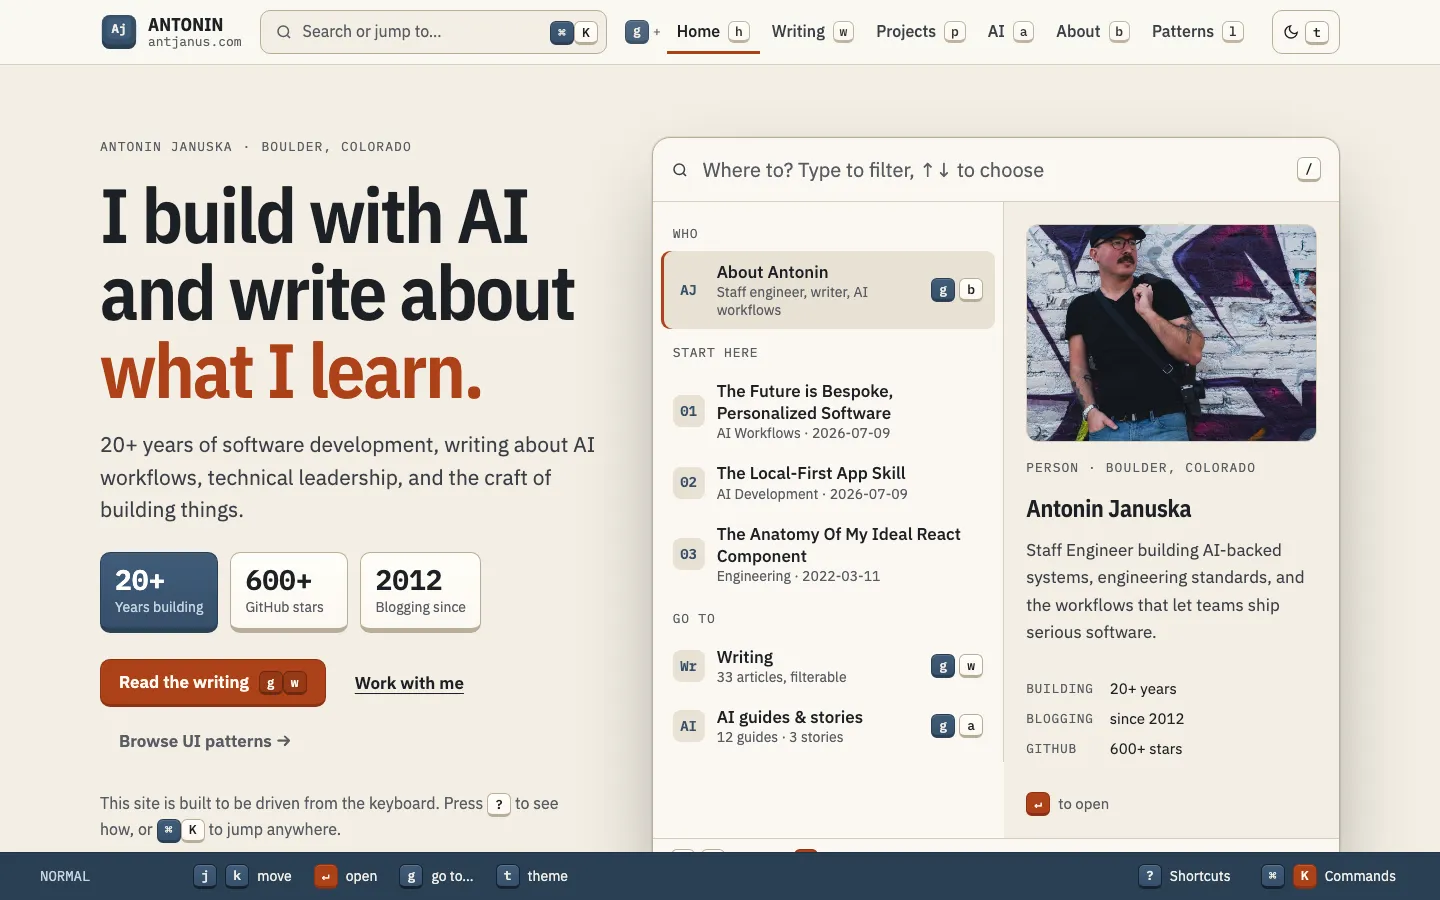This screenshot has width=1440, height=900.
Task: Open the Patterns nav item
Action: (1197, 32)
